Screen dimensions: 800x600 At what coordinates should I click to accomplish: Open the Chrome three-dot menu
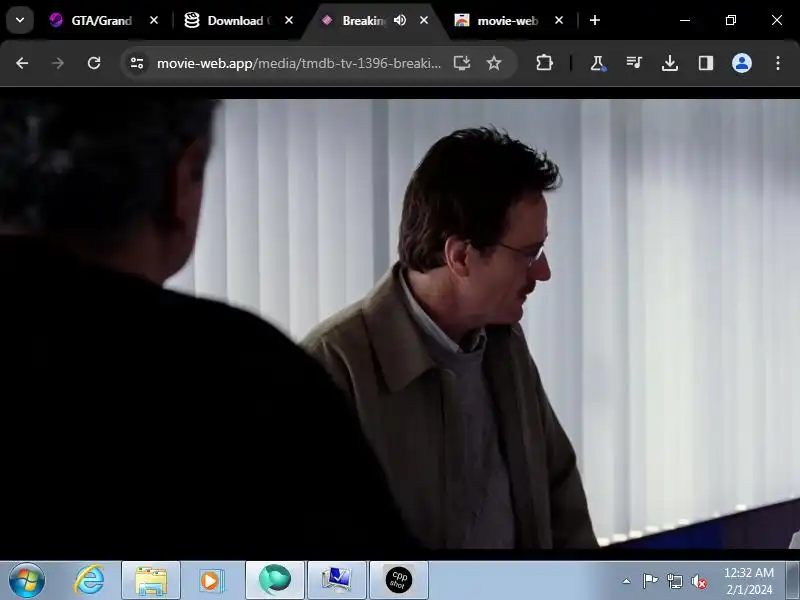coord(778,63)
